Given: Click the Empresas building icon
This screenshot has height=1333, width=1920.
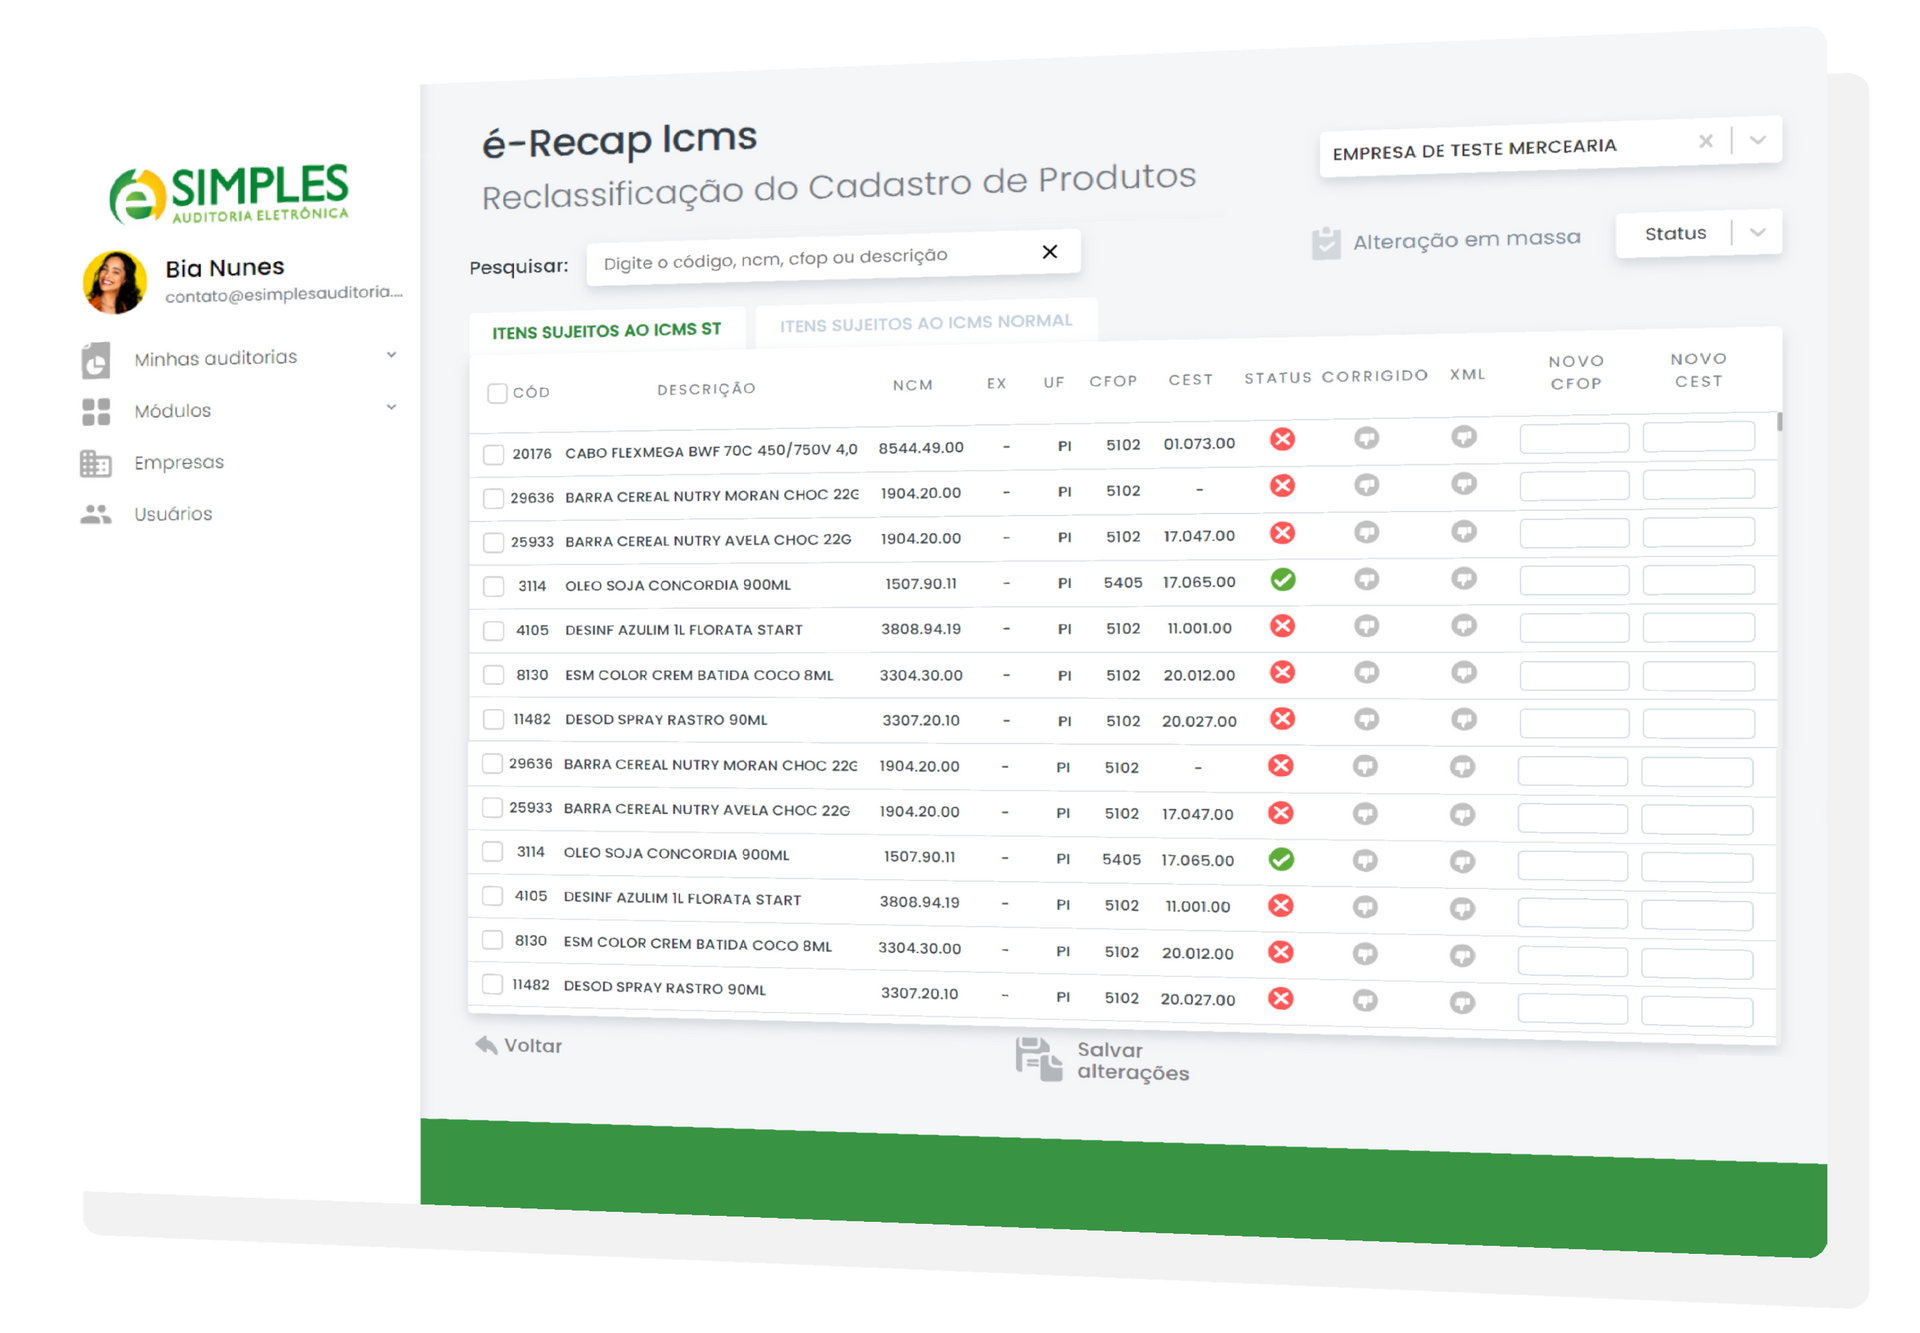Looking at the screenshot, I should click(96, 463).
